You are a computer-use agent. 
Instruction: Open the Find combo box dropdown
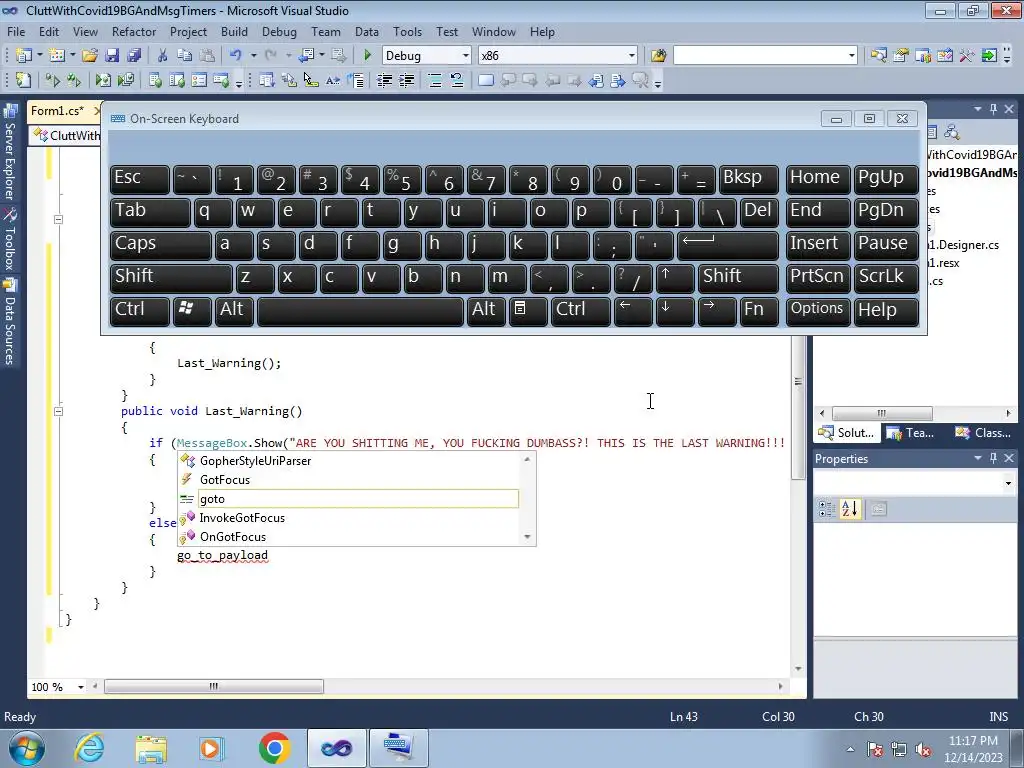[852, 56]
